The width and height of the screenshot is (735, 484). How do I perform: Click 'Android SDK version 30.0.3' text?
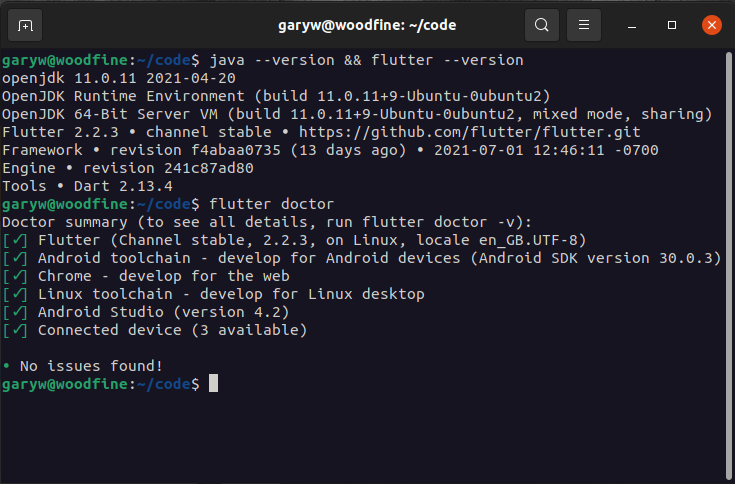(596, 258)
